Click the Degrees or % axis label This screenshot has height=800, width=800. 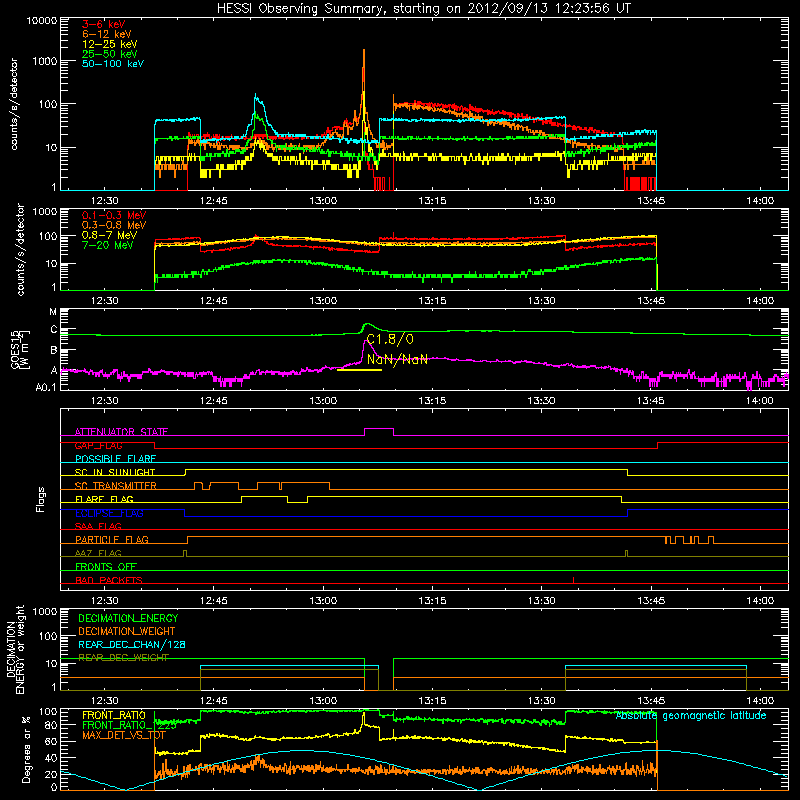[26, 750]
